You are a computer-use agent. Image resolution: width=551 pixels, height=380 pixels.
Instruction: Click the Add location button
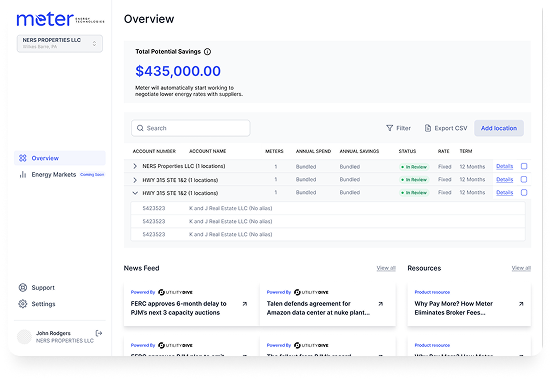(499, 128)
